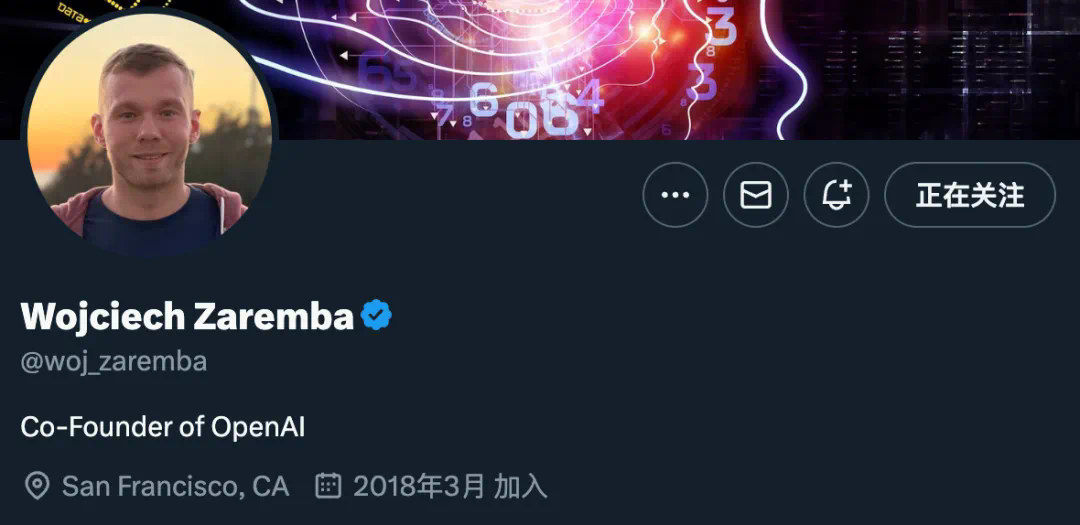This screenshot has height=525, width=1080.
Task: Click the 2018年3月 加入 join date
Action: [450, 486]
